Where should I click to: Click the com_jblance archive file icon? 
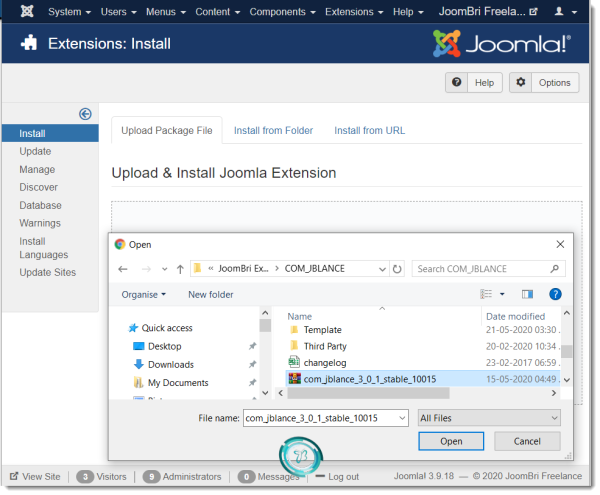click(295, 379)
